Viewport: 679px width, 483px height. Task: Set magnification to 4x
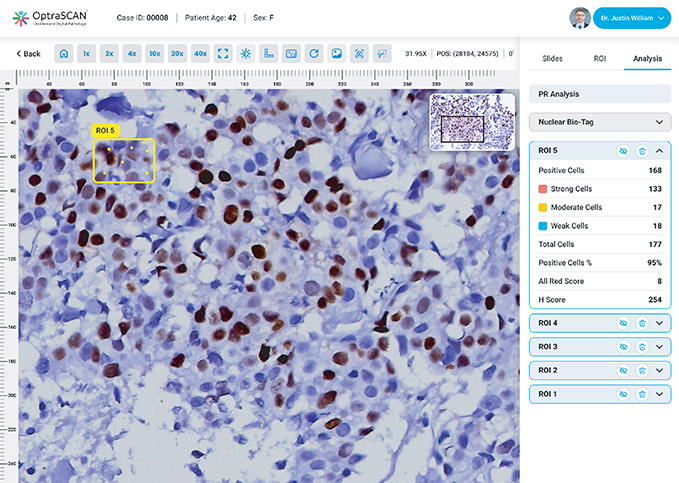[132, 54]
